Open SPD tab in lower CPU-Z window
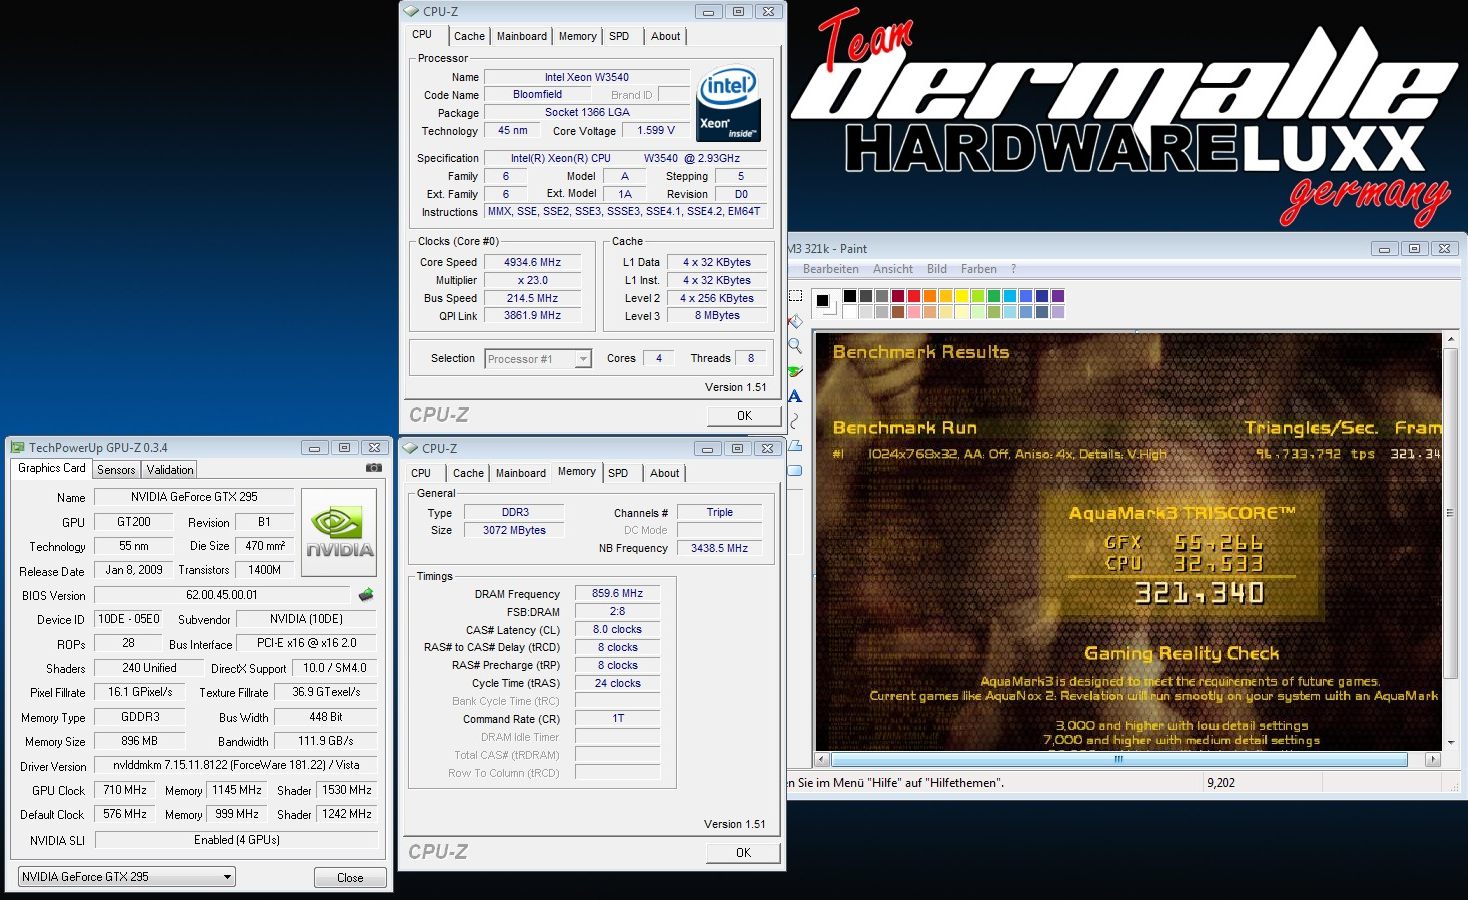The image size is (1468, 900). (618, 473)
